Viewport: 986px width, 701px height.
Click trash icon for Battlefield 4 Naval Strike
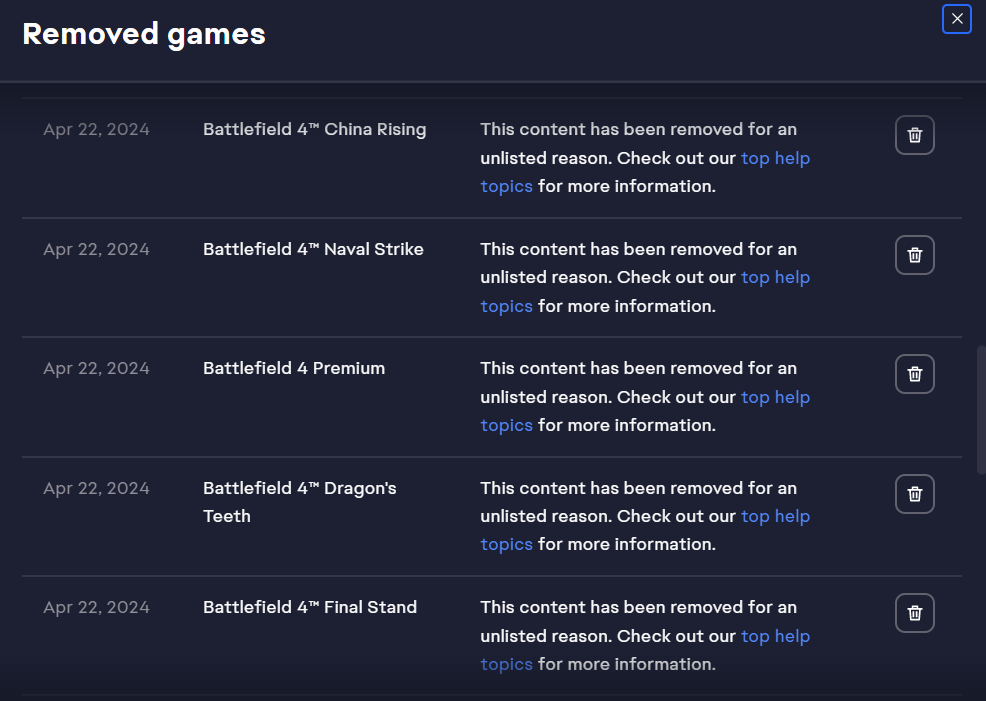pyautogui.click(x=914, y=255)
